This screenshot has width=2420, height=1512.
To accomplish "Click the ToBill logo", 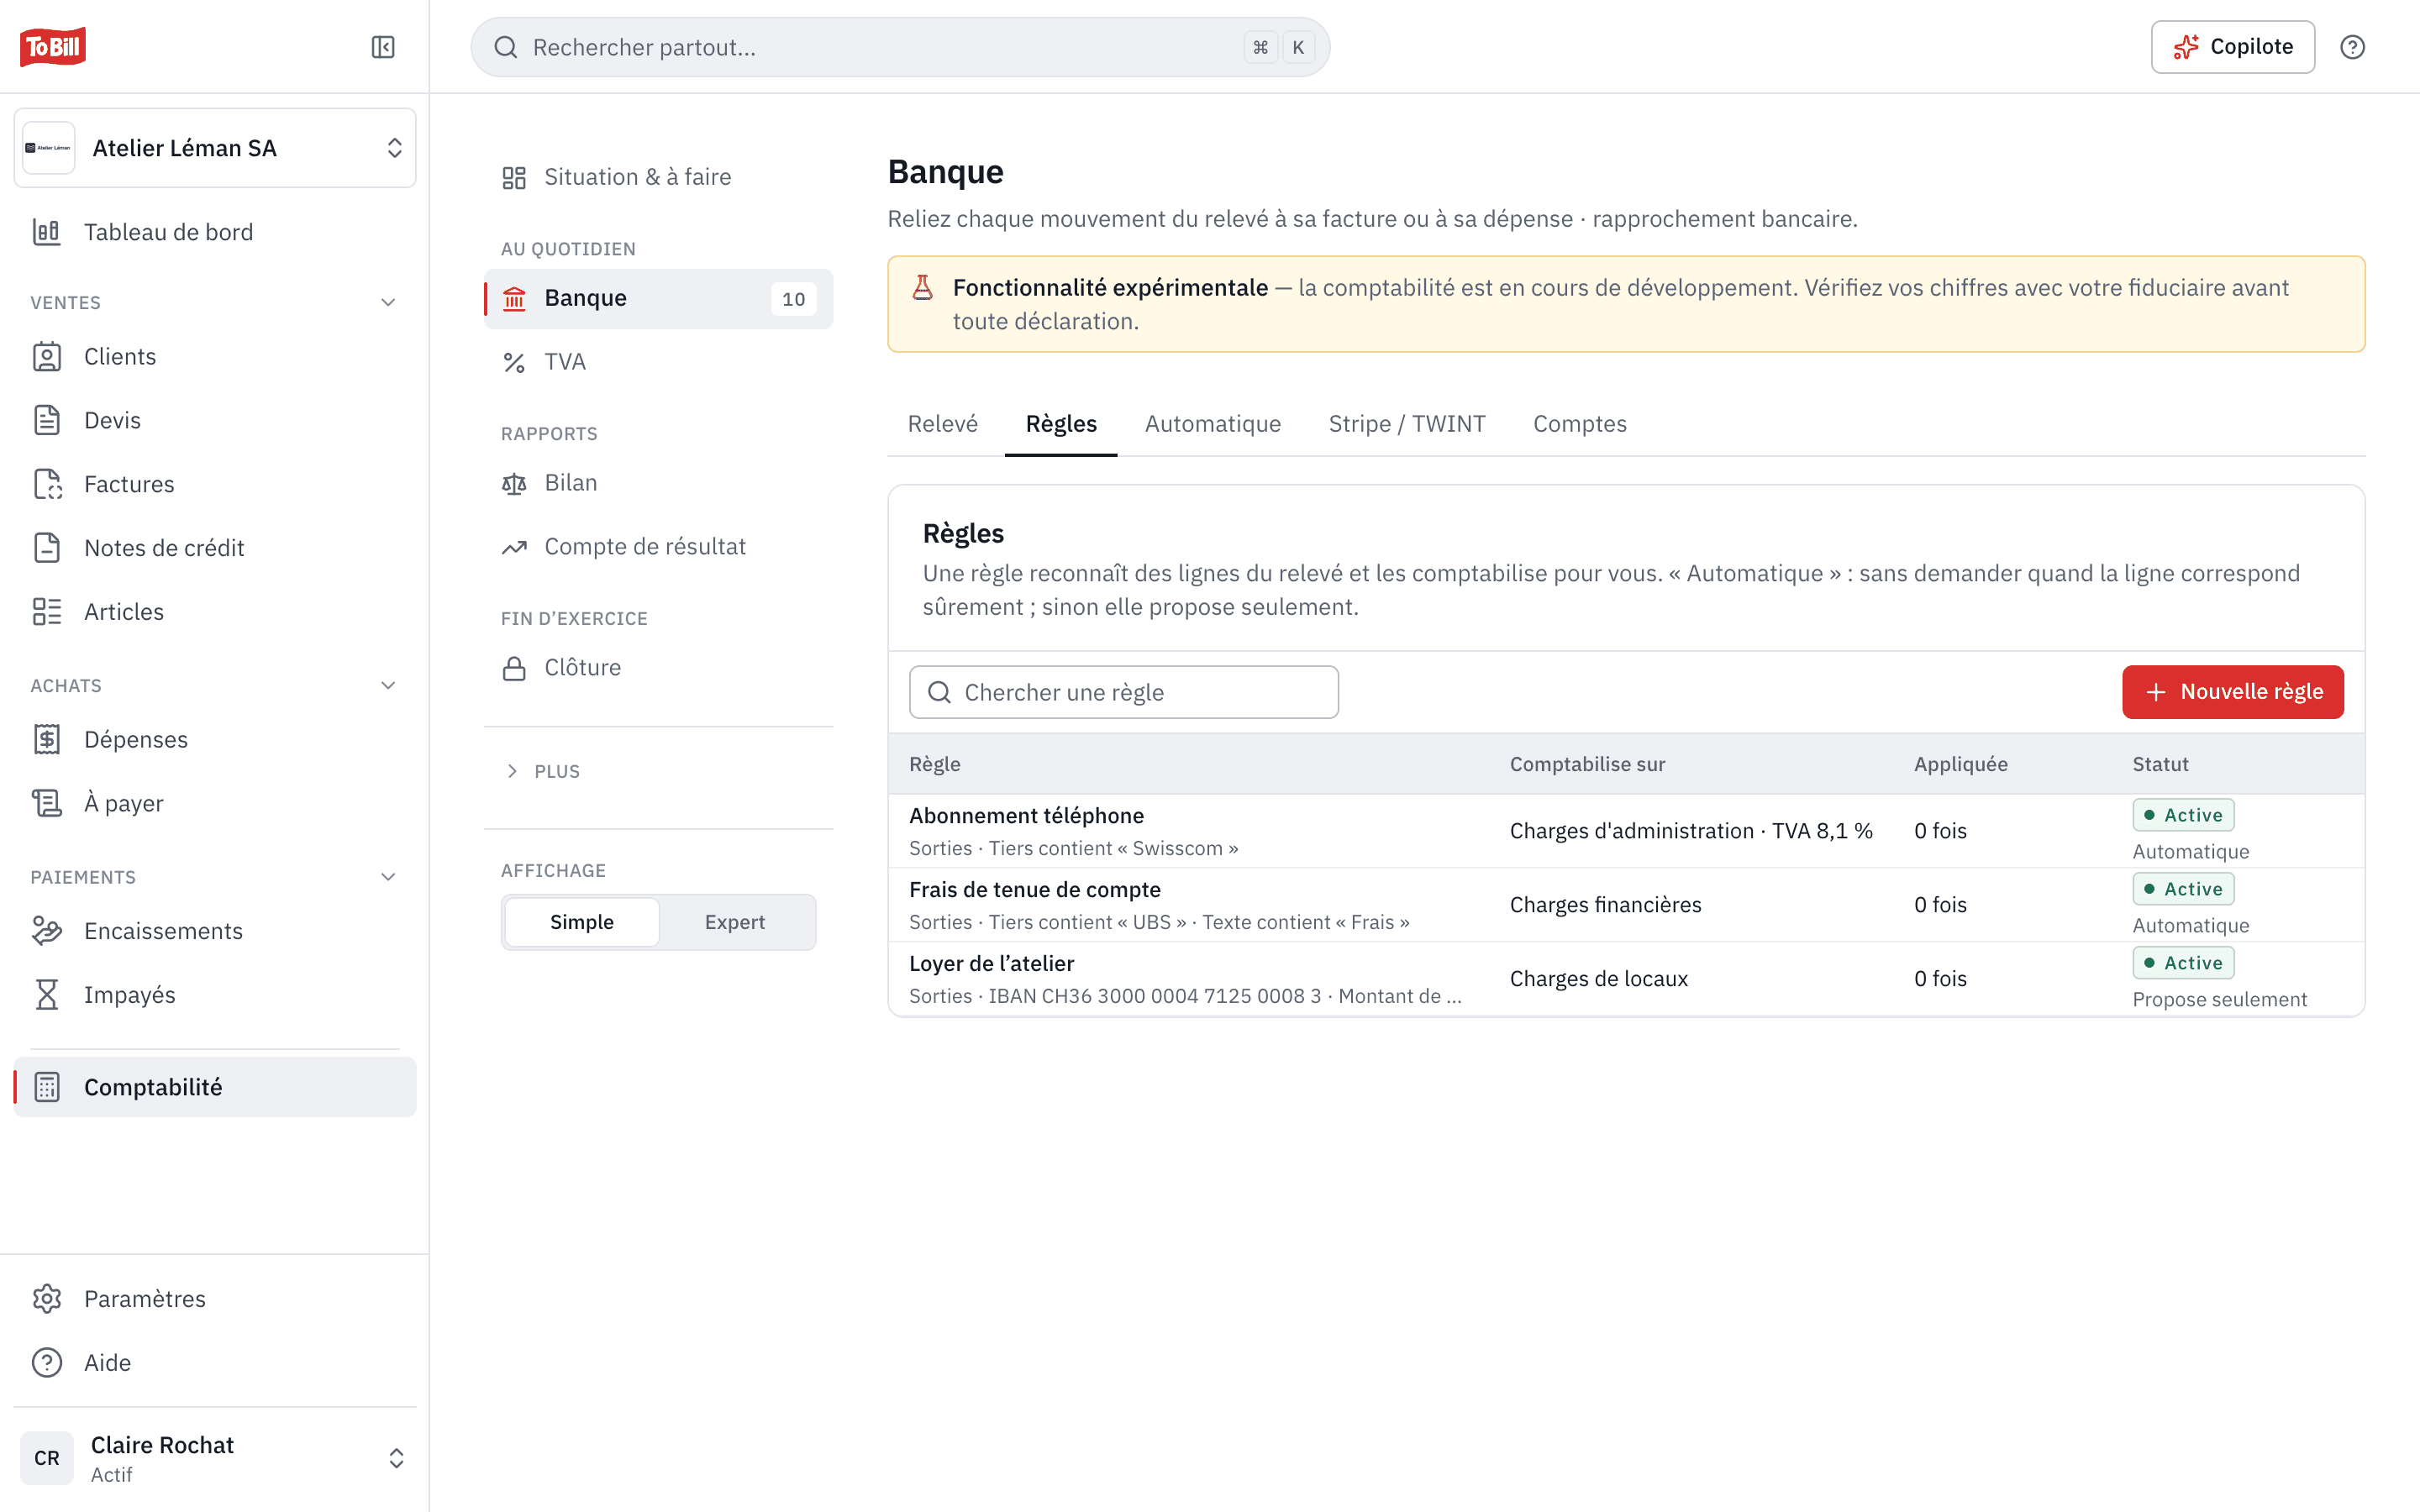I will click(53, 46).
